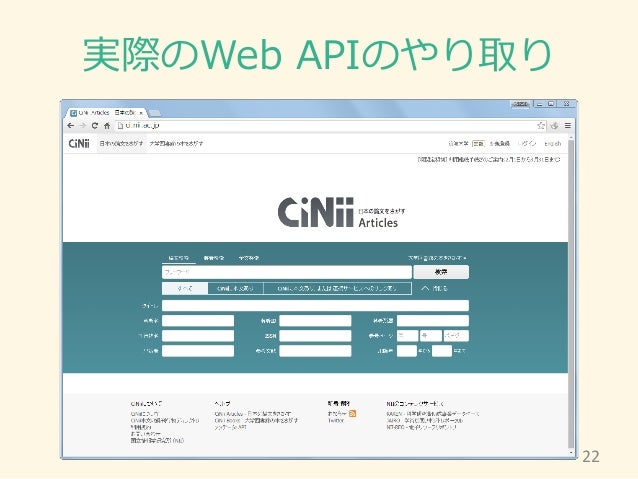Click the ISSN input field
Image resolution: width=638 pixels, height=479 pixels.
pyautogui.click(x=315, y=336)
